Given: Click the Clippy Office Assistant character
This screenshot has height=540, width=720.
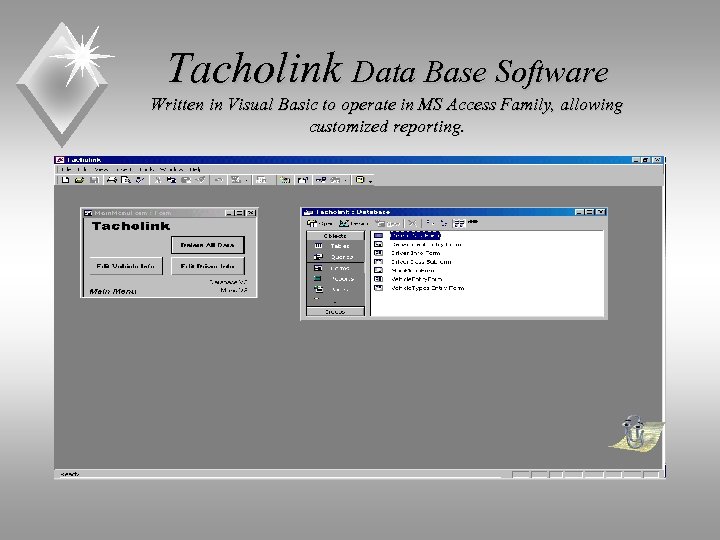Looking at the screenshot, I should click(636, 432).
